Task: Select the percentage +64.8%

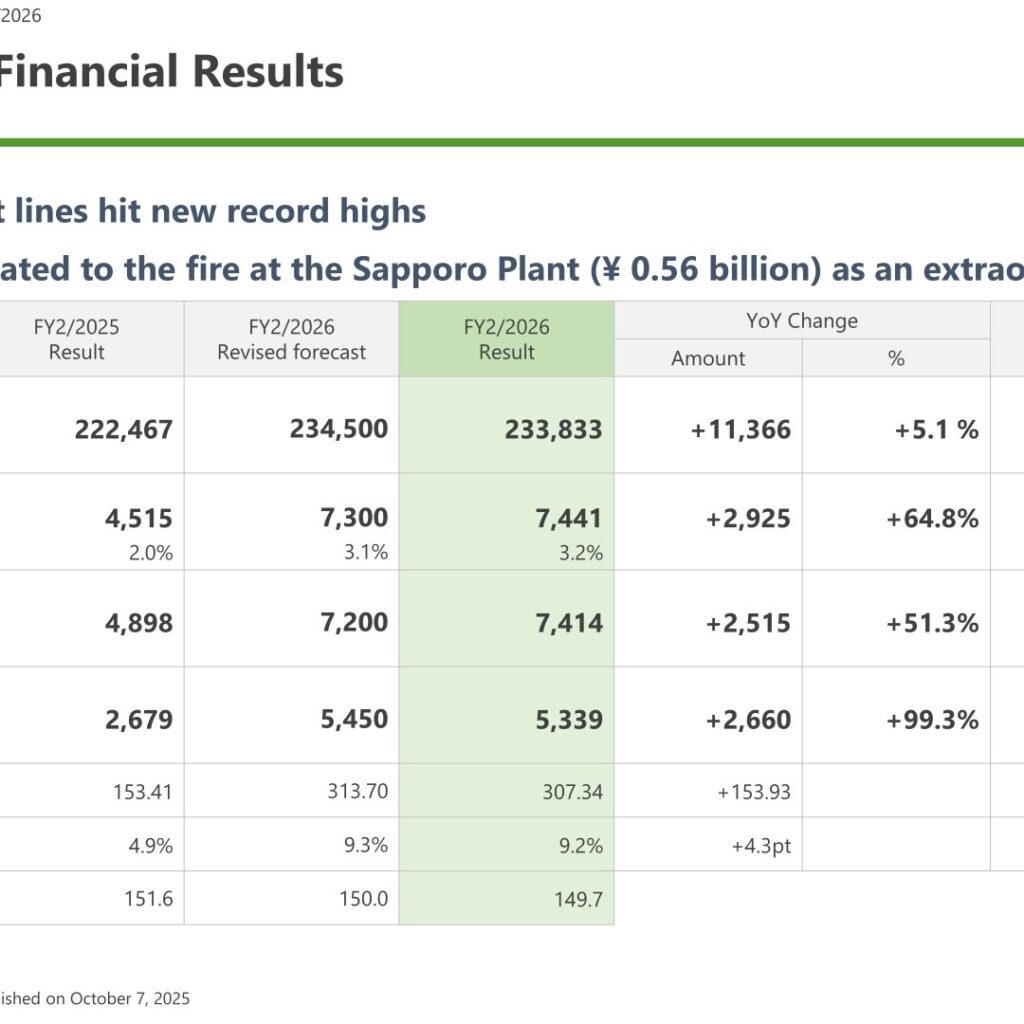Action: (x=933, y=518)
